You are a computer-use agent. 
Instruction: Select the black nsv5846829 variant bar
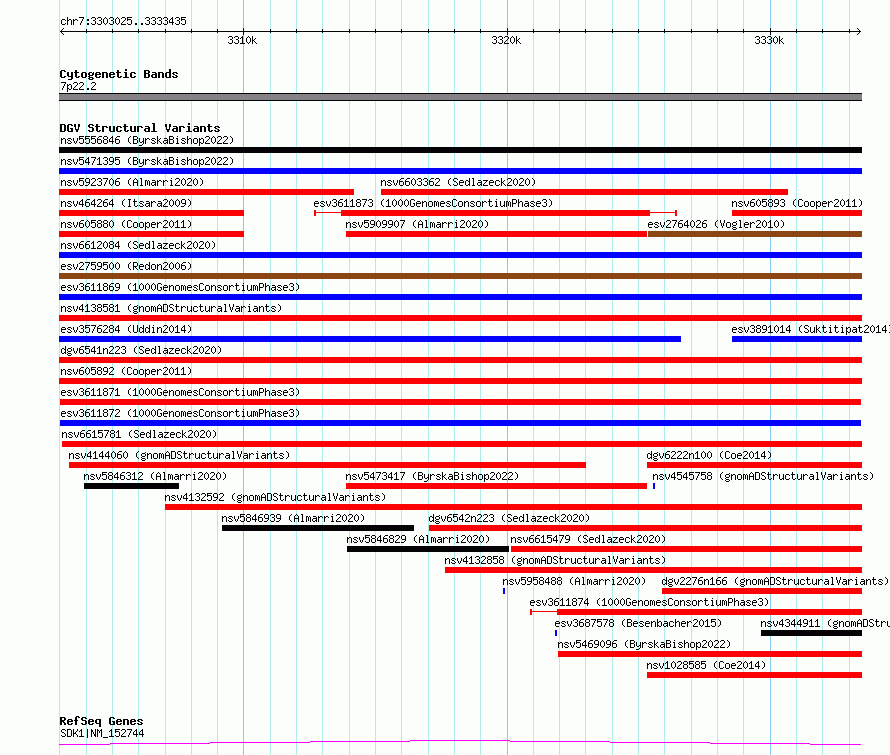point(428,549)
